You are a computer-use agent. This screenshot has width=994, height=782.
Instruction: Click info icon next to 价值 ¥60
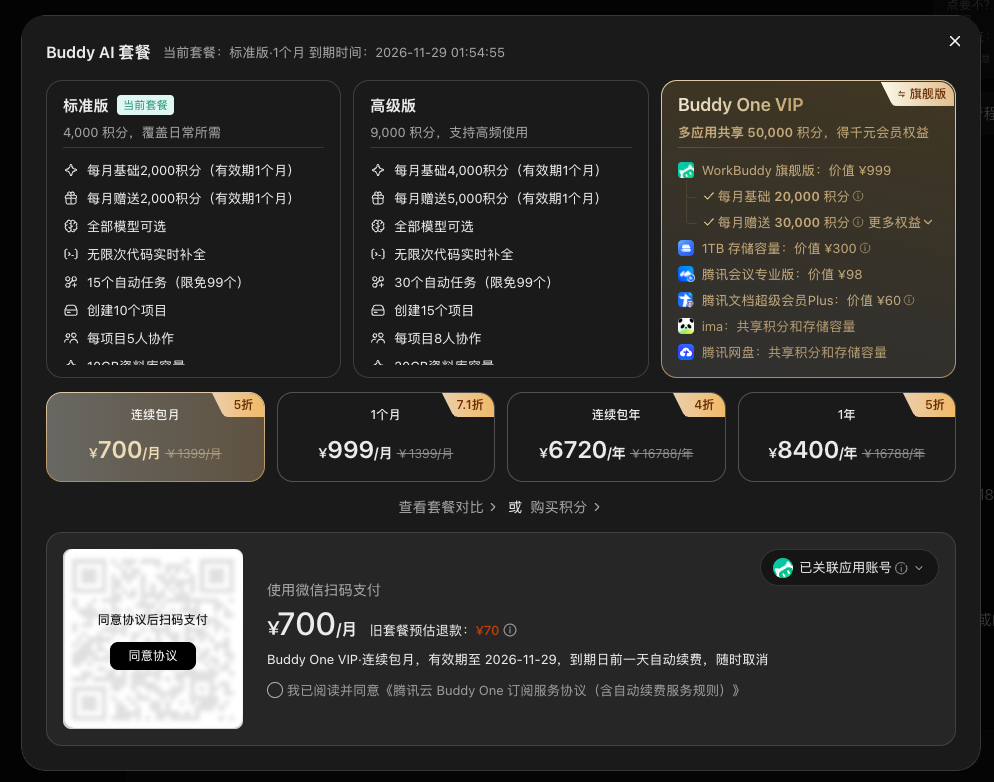coord(909,300)
